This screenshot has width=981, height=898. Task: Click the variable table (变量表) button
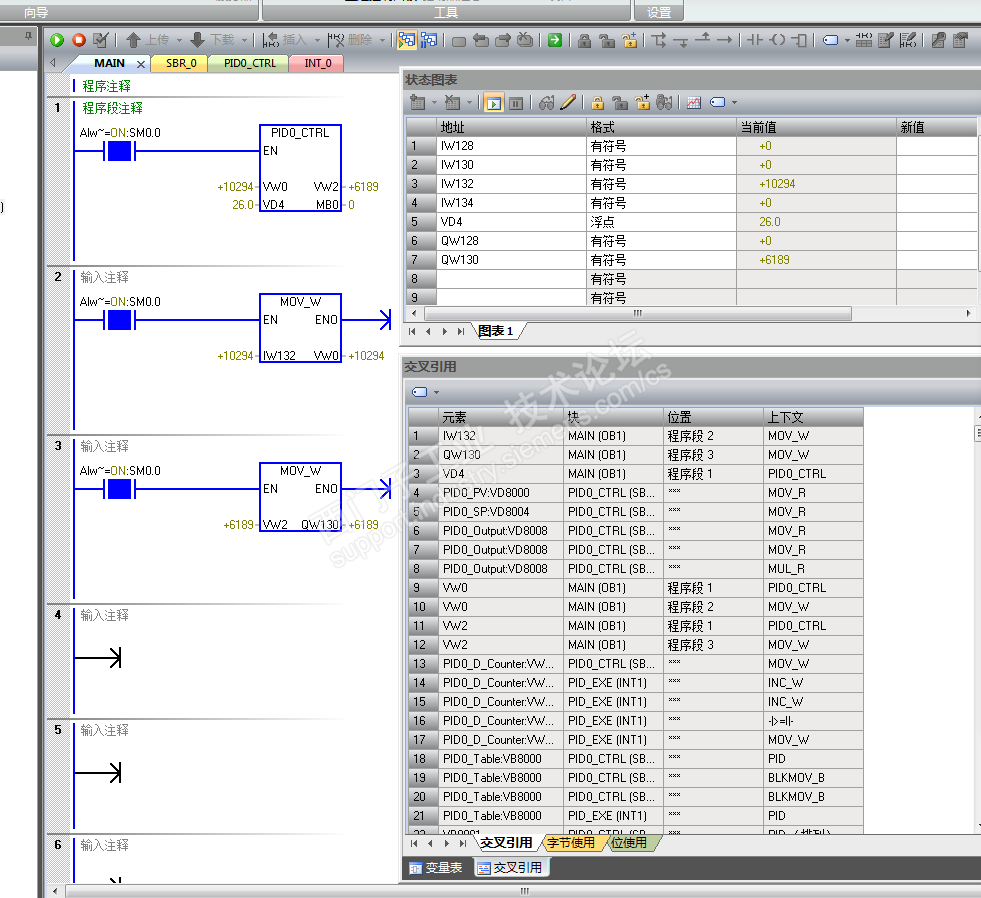pos(436,868)
